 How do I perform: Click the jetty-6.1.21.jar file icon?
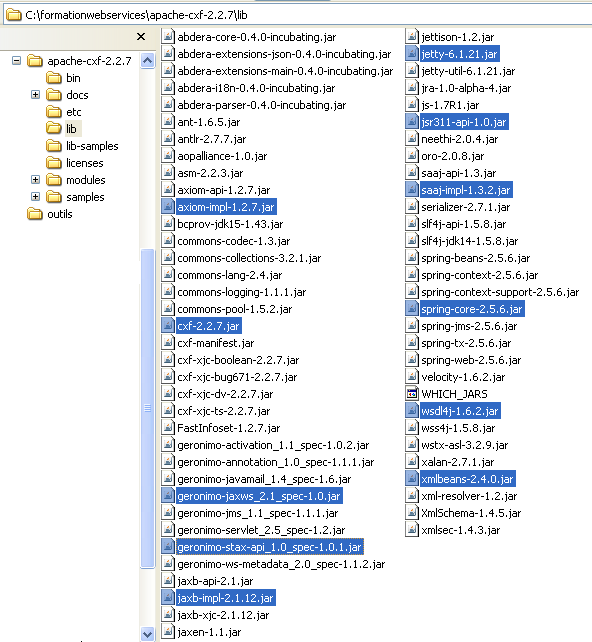point(411,54)
